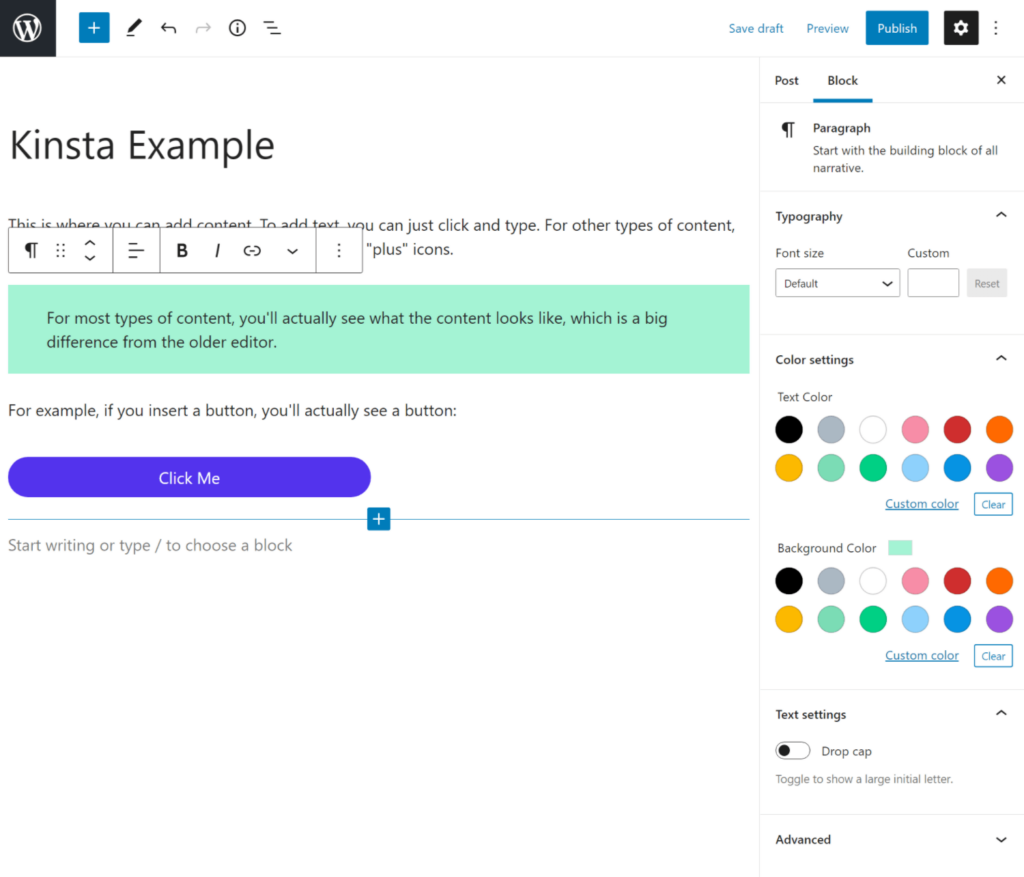Image resolution: width=1024 pixels, height=877 pixels.
Task: Click the undo arrow icon
Action: [x=168, y=28]
